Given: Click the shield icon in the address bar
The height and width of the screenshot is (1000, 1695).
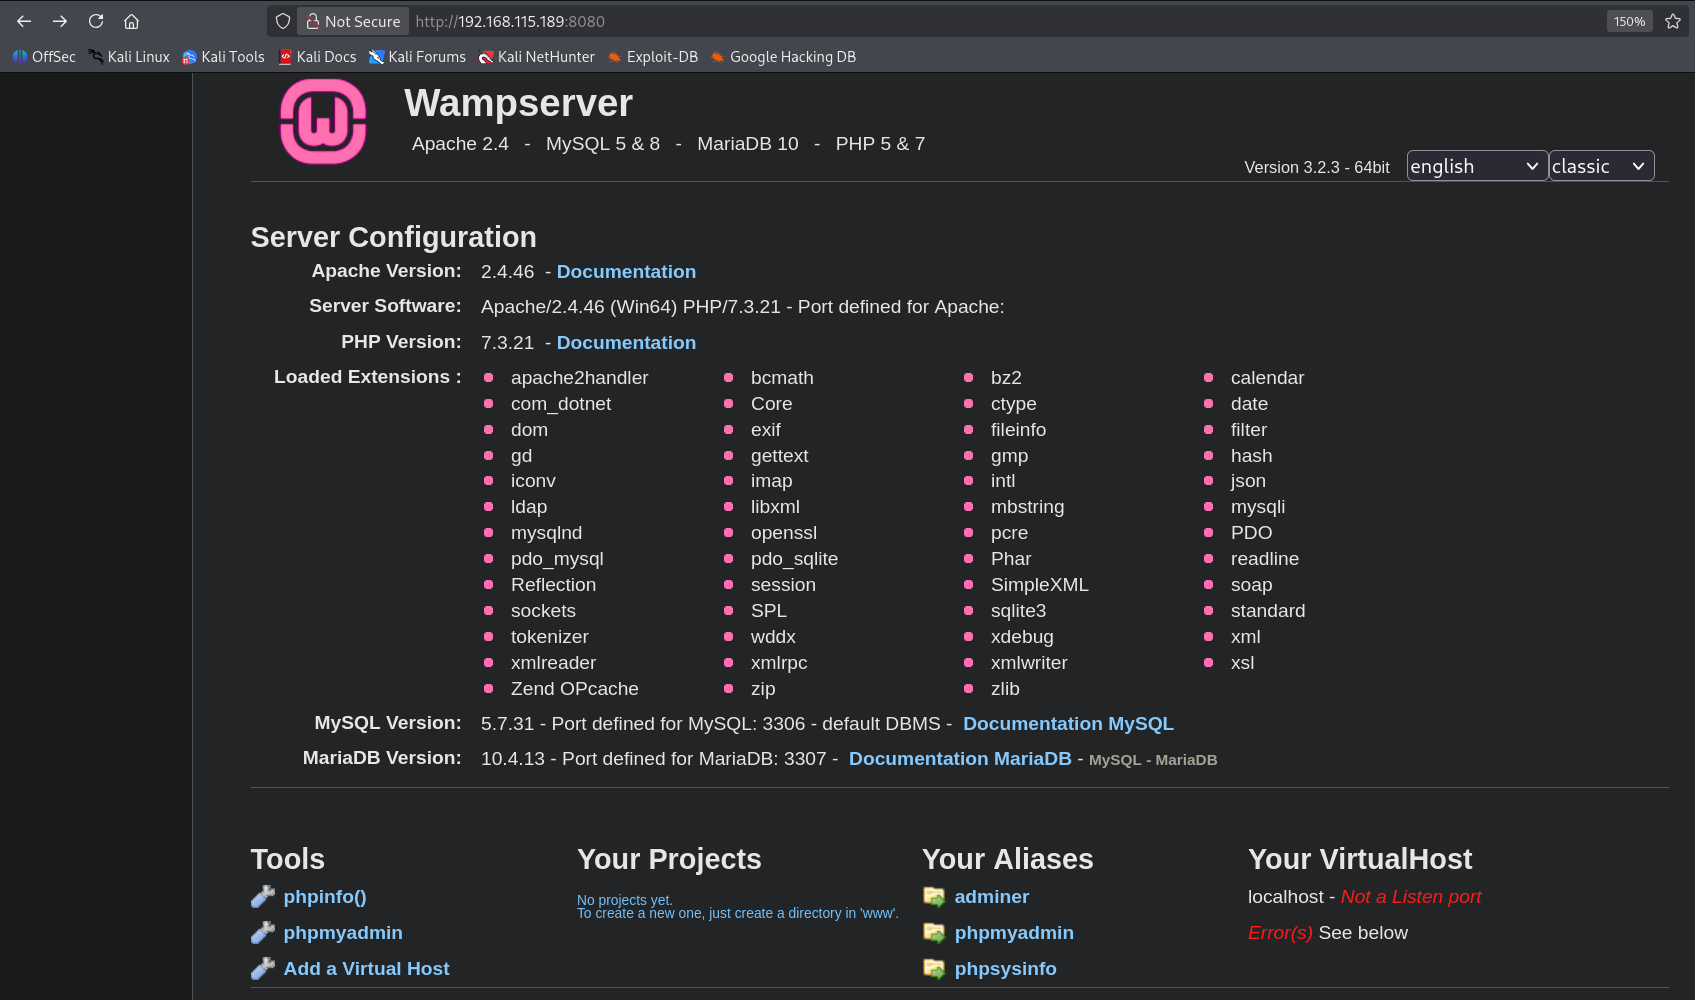Looking at the screenshot, I should [283, 21].
